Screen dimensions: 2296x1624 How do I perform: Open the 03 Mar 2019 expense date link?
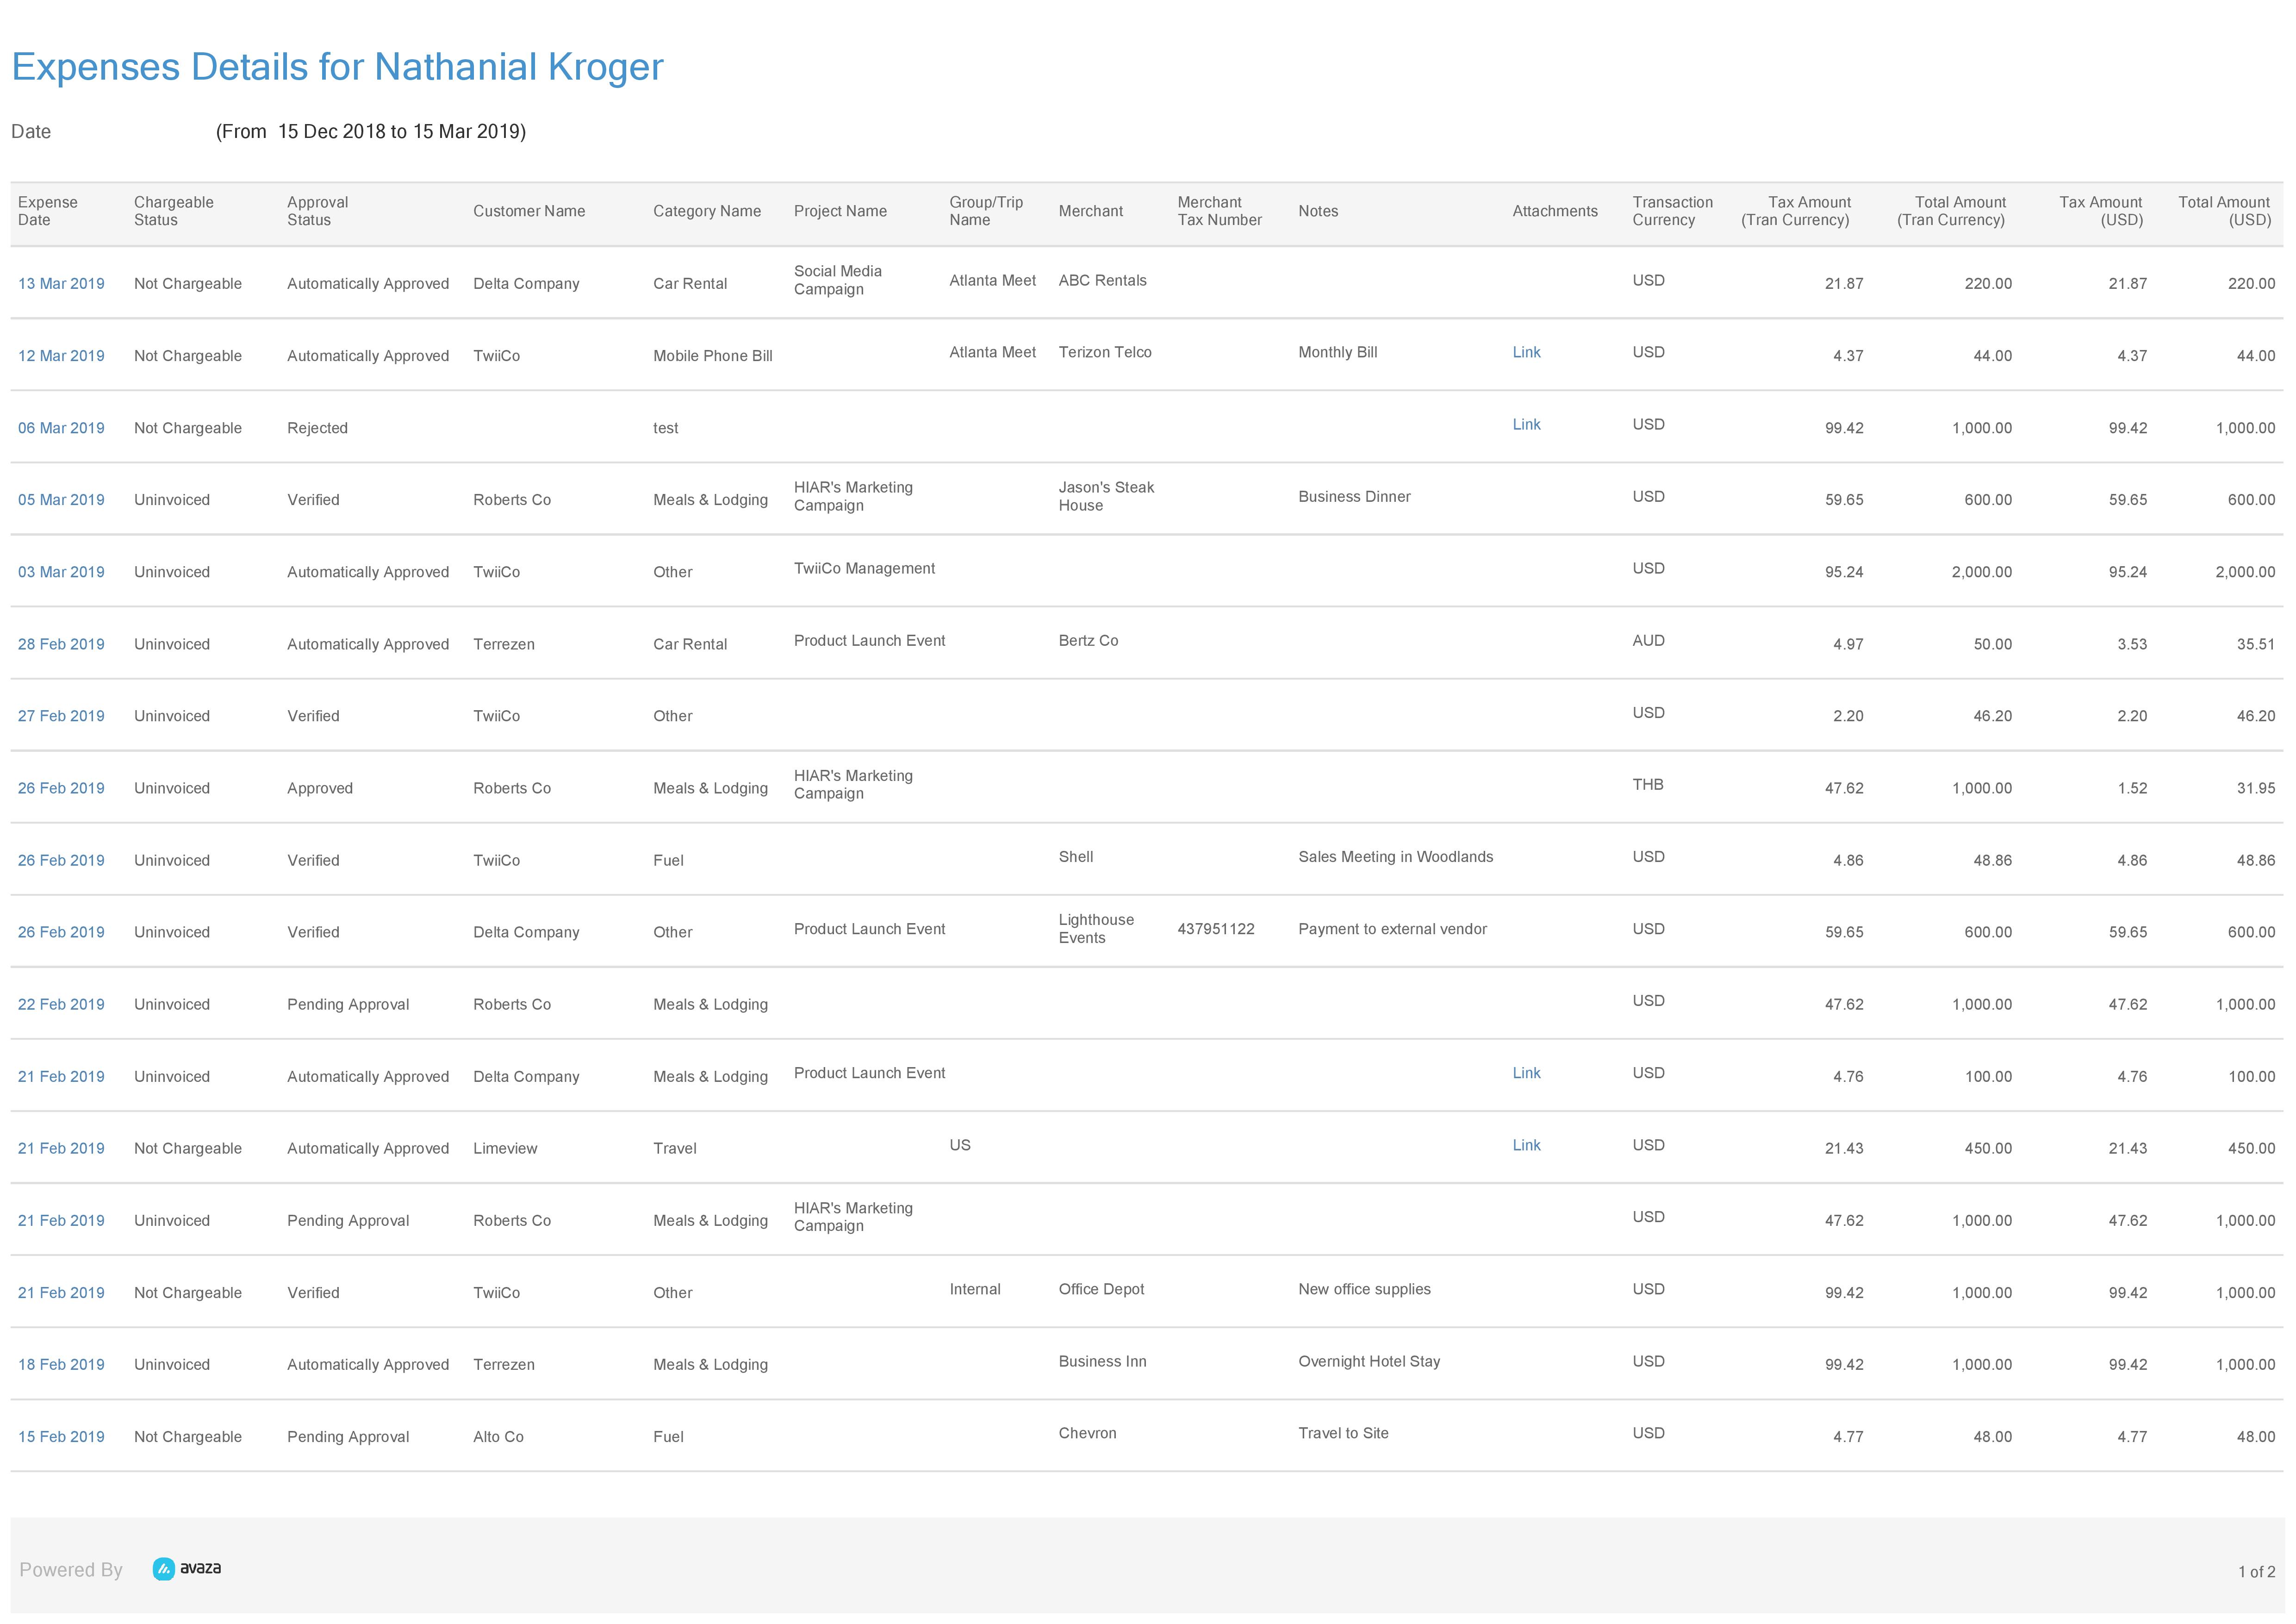click(x=61, y=572)
